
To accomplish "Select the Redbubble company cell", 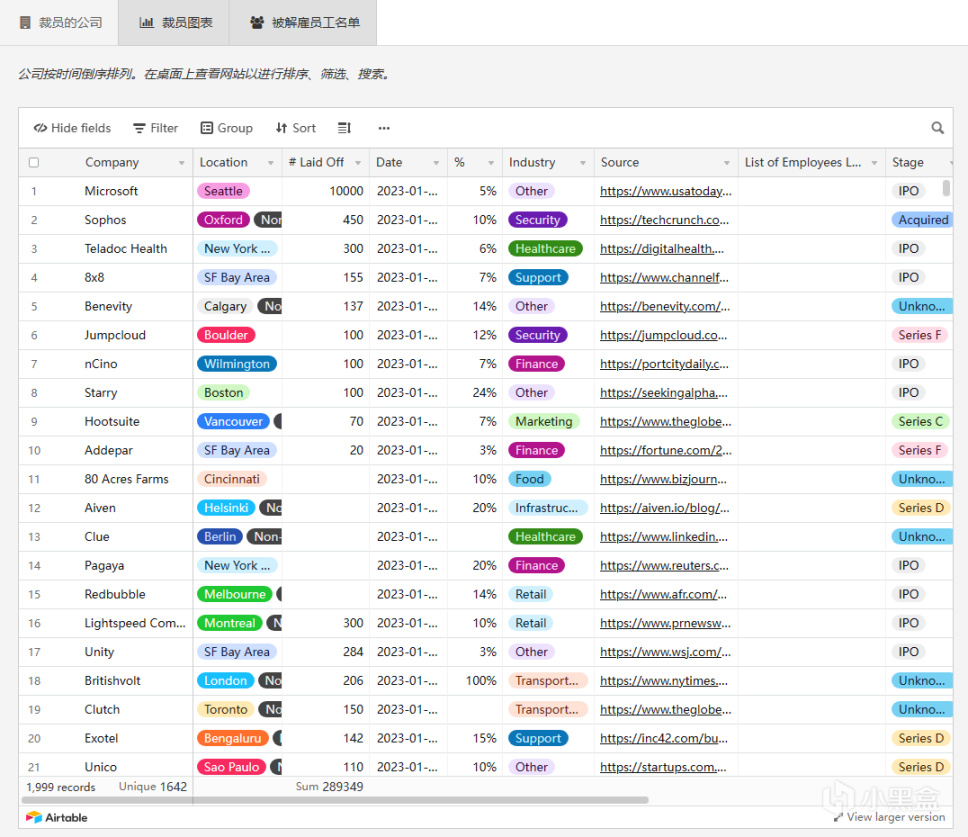I will [x=115, y=594].
